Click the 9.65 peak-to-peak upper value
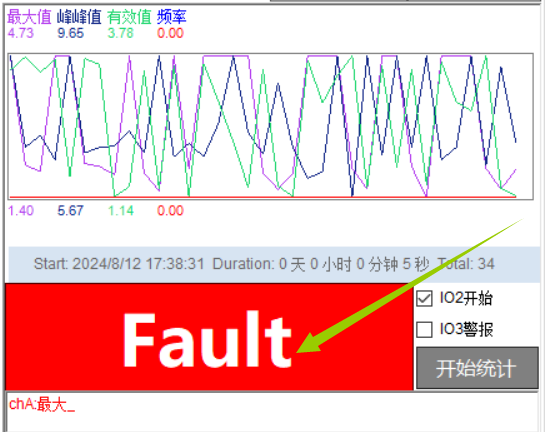 (71, 33)
